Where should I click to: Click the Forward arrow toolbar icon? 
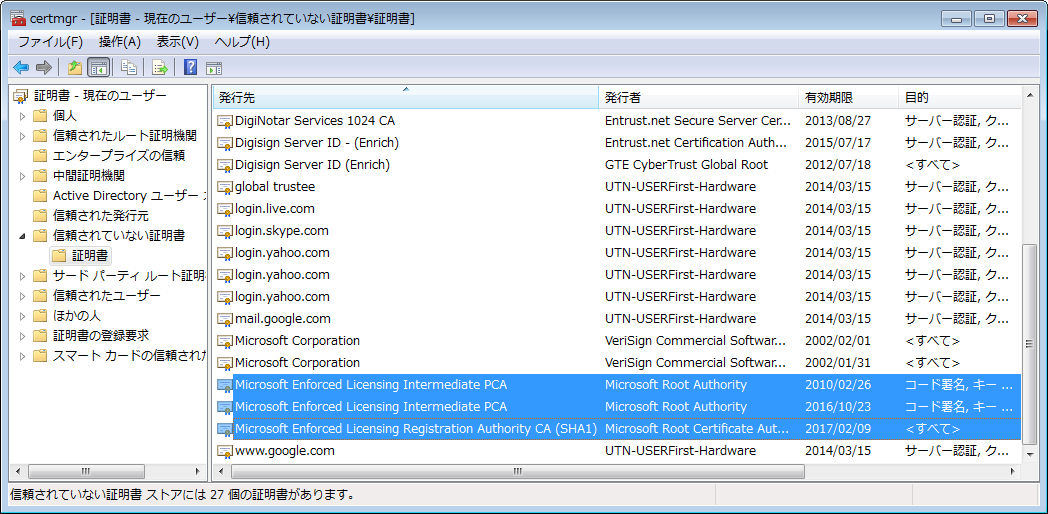(x=43, y=68)
